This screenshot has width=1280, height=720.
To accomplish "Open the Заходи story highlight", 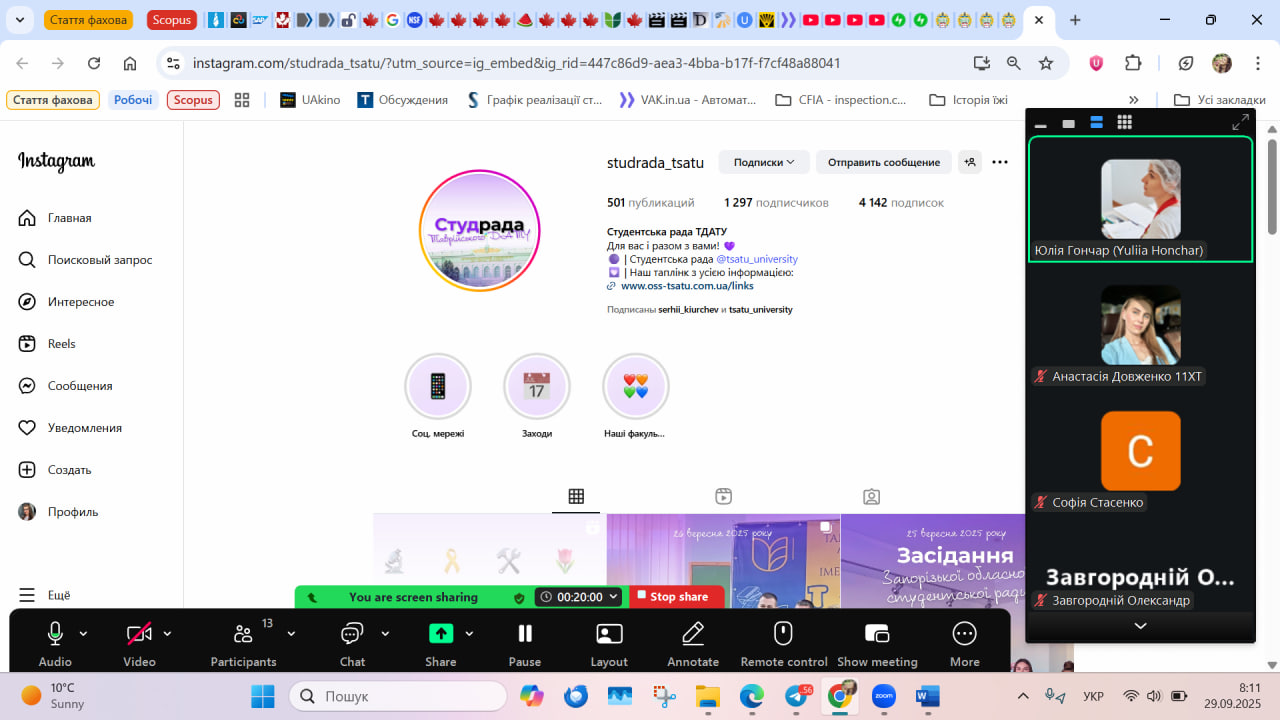I will [537, 397].
